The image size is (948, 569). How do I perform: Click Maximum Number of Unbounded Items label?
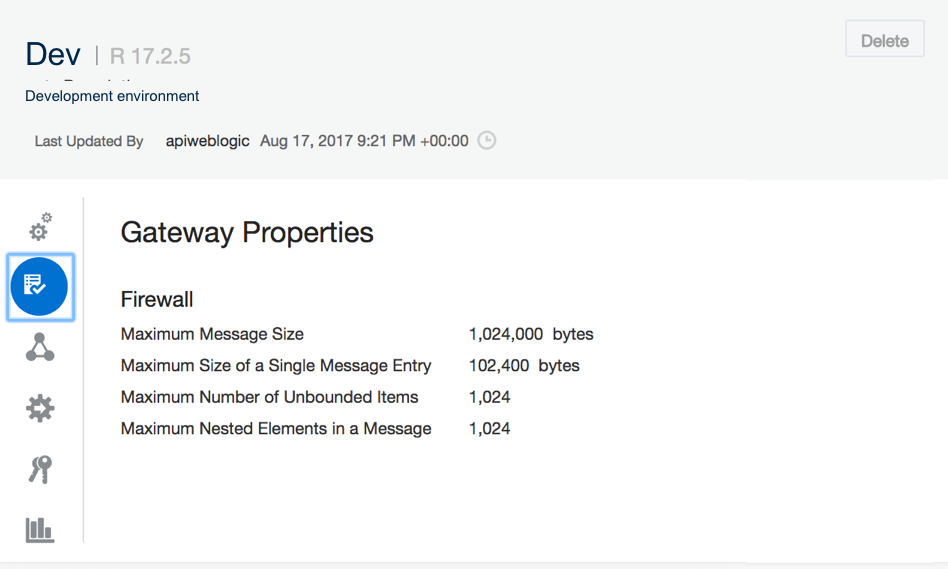[x=270, y=397]
